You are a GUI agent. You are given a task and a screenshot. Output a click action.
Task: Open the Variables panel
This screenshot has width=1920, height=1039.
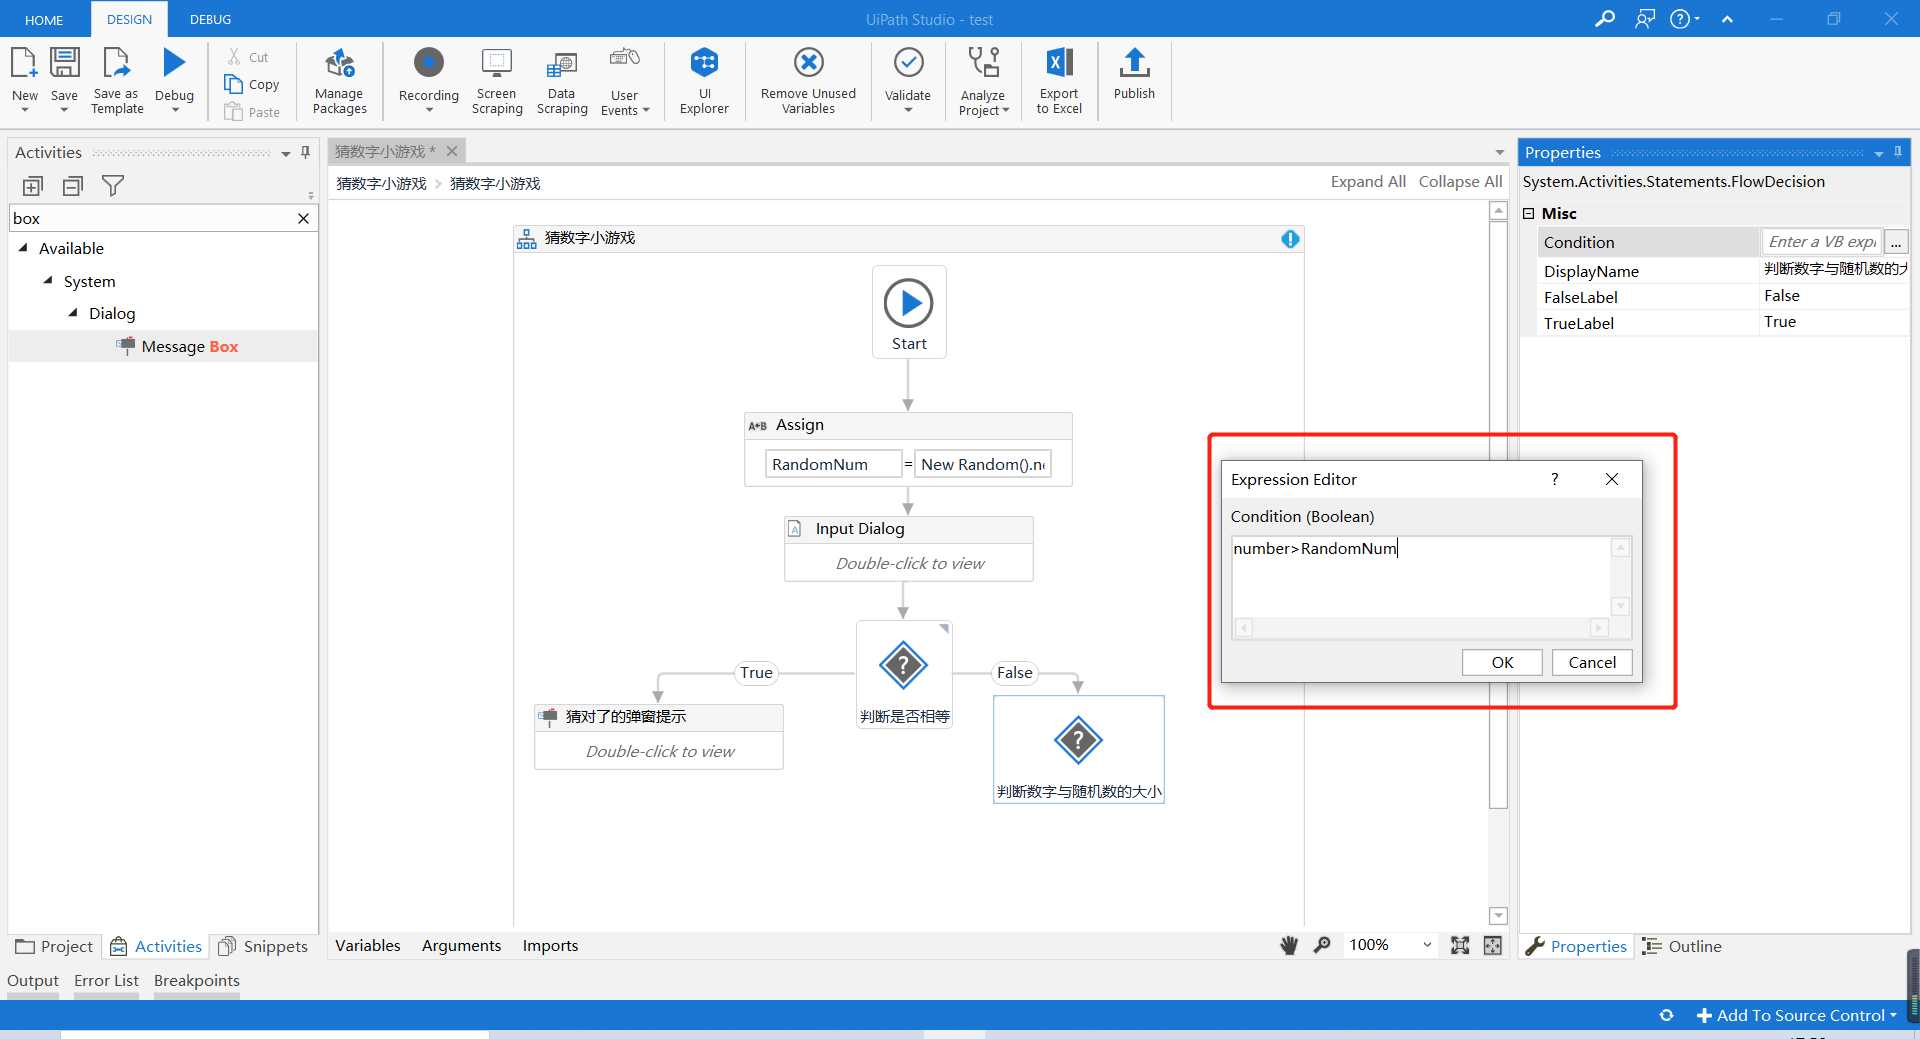click(367, 945)
